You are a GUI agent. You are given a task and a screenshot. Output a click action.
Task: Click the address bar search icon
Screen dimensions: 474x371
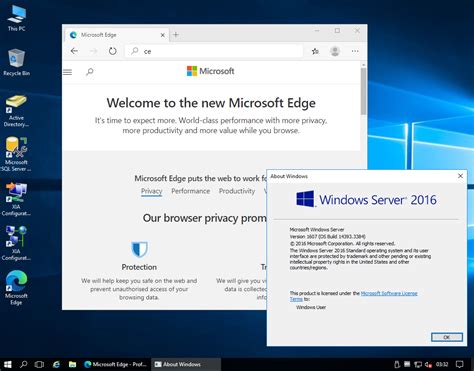point(135,51)
